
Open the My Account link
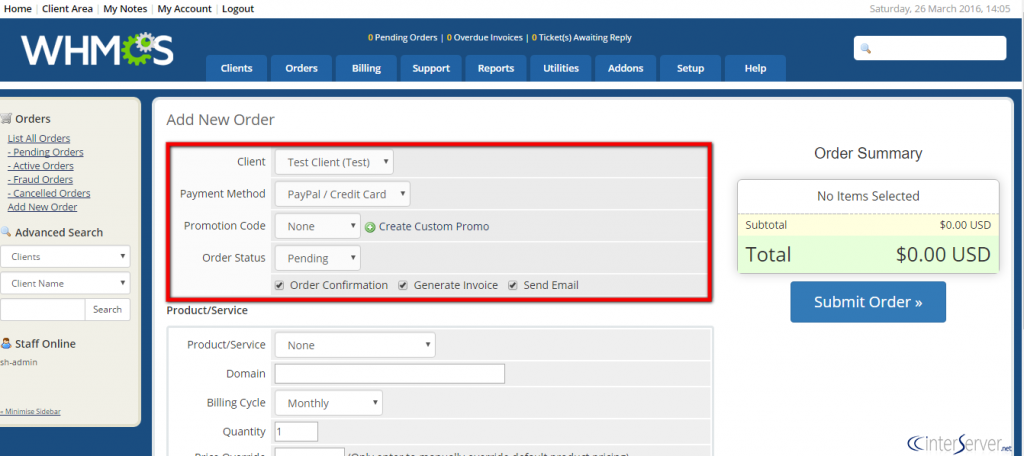pyautogui.click(x=185, y=8)
